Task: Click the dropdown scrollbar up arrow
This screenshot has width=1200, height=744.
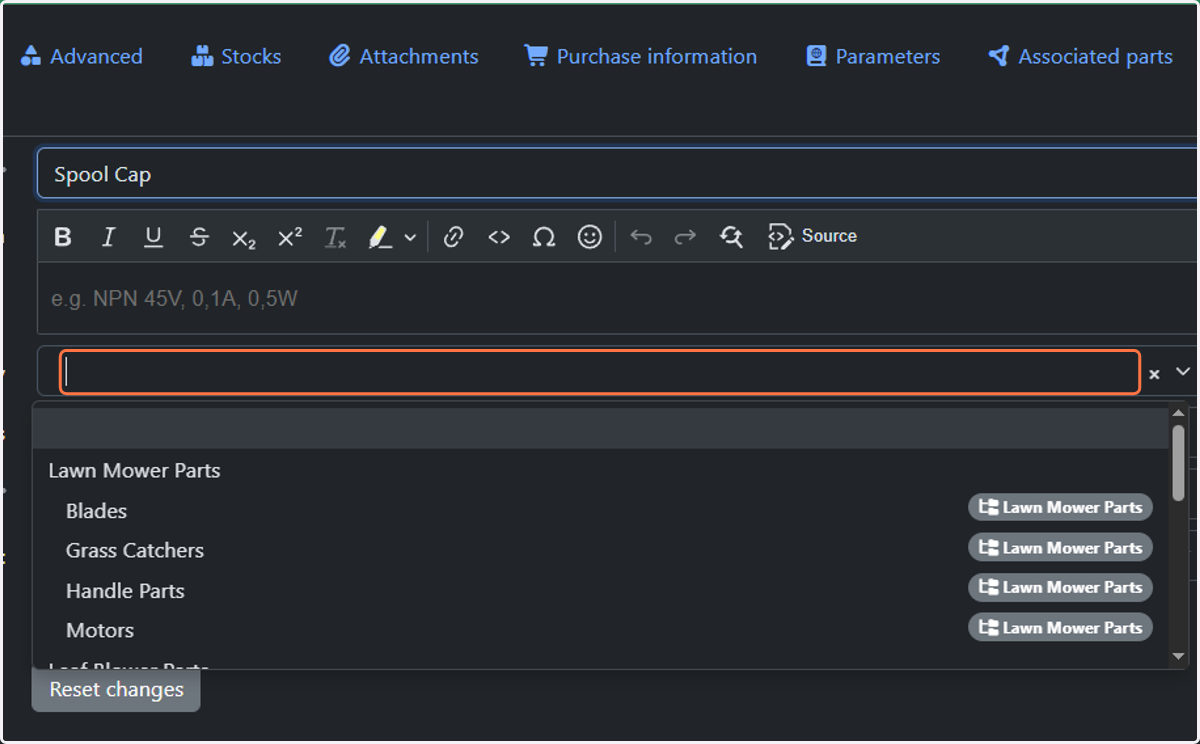Action: (x=1178, y=414)
